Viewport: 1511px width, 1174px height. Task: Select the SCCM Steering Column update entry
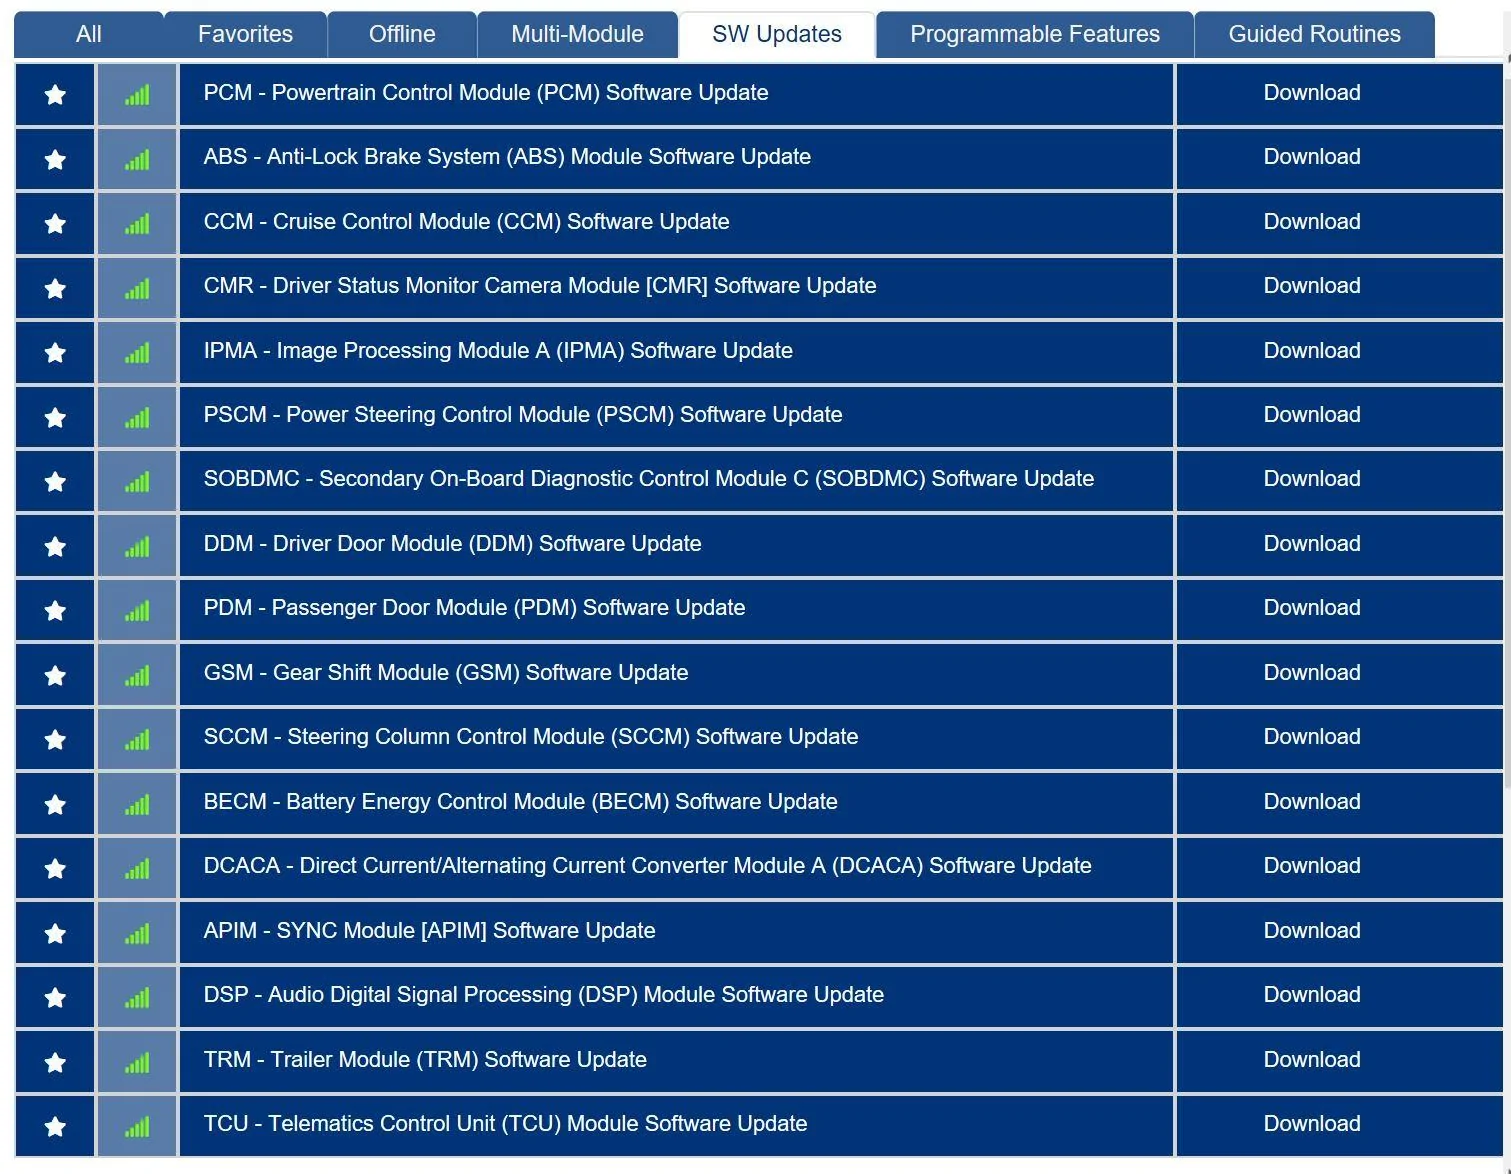pyautogui.click(x=530, y=737)
